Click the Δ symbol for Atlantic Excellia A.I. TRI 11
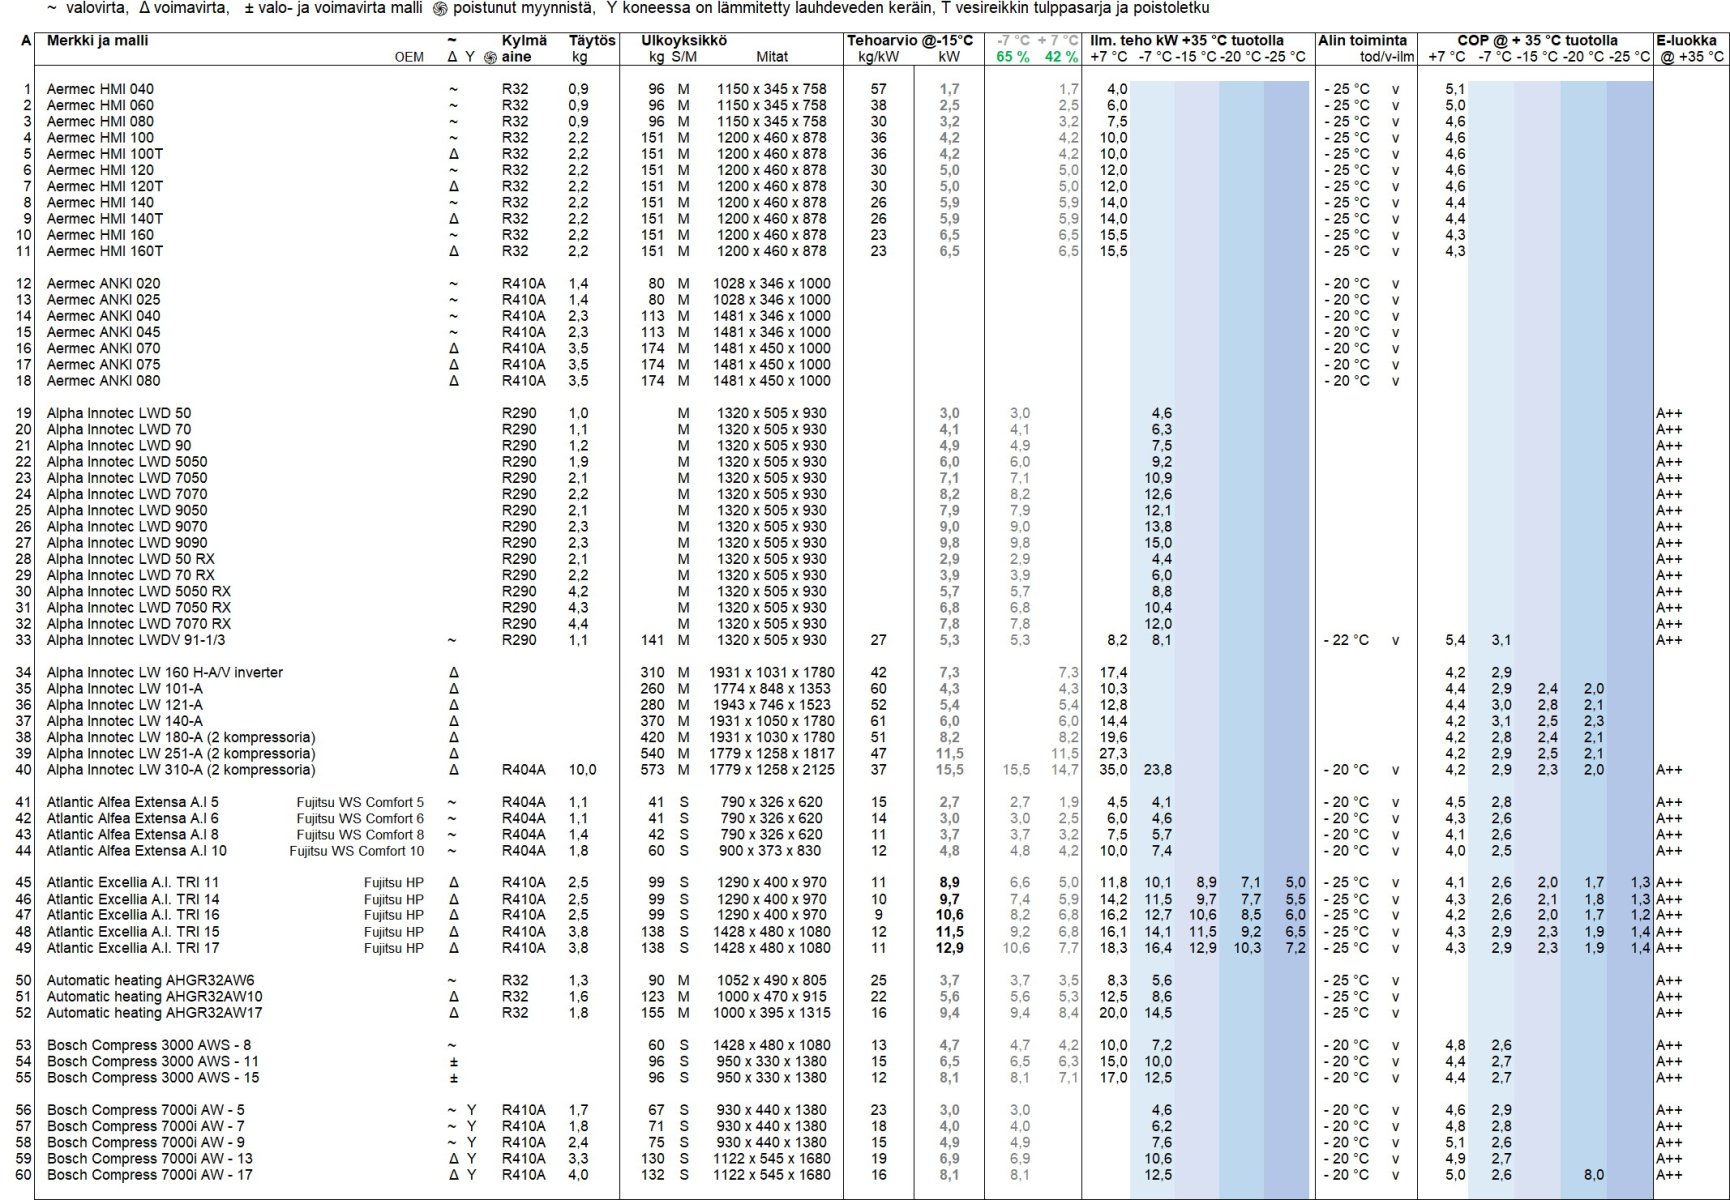This screenshot has height=1200, width=1730. pyautogui.click(x=453, y=883)
